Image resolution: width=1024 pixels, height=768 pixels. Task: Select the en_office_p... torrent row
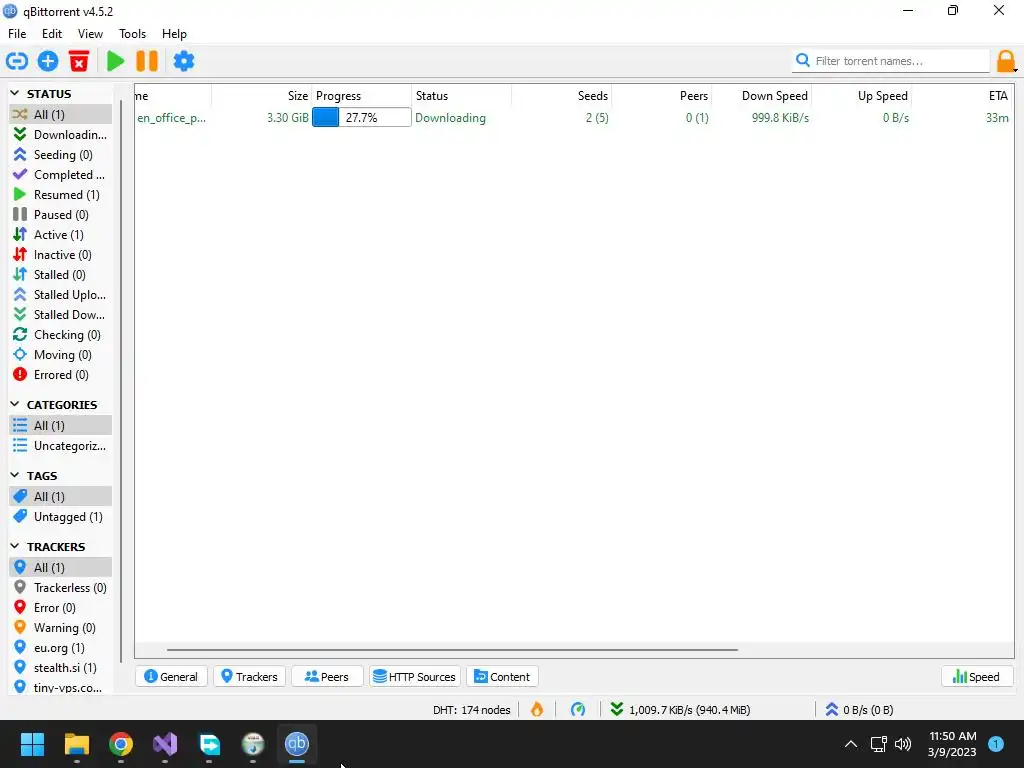[573, 118]
